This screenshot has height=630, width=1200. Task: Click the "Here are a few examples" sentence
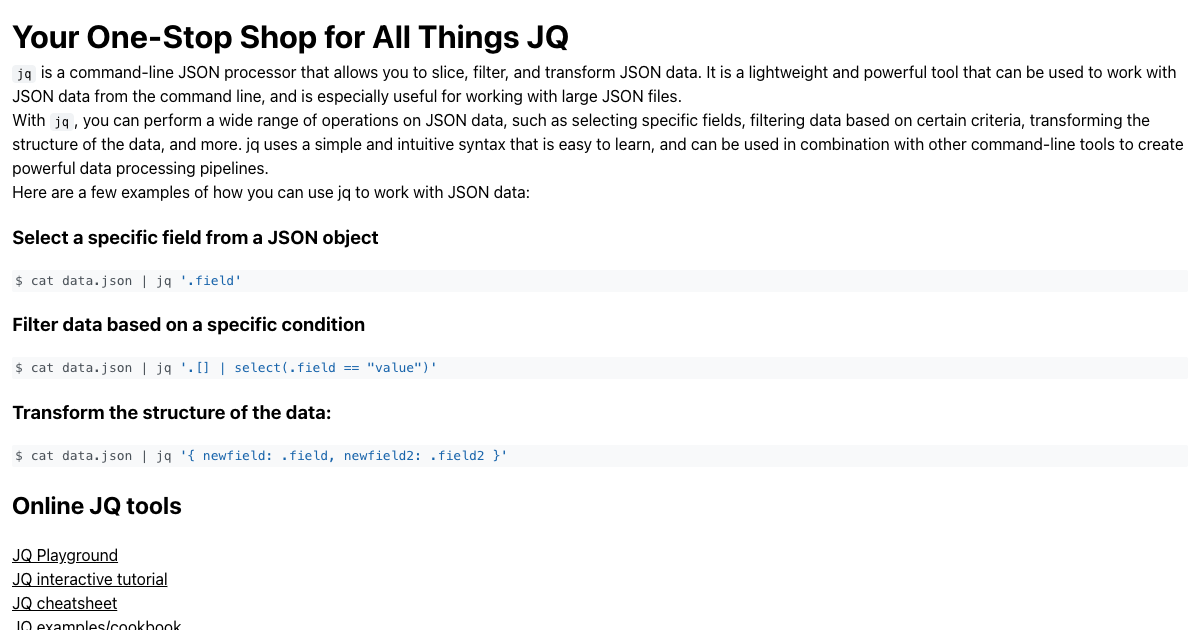[x=270, y=192]
